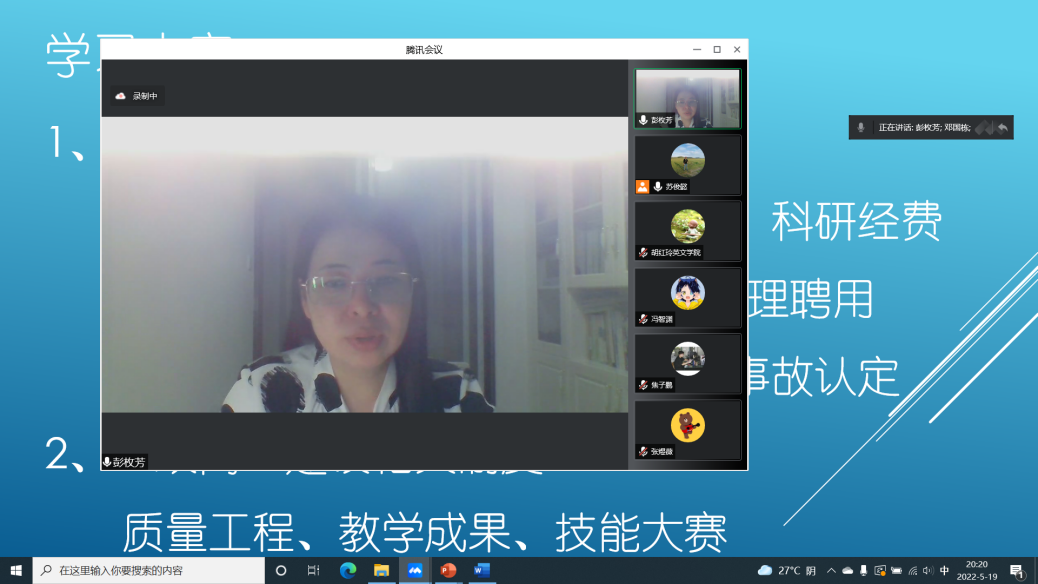The height and width of the screenshot is (584, 1038).
Task: Expand the hidden system tray icons
Action: (x=831, y=570)
